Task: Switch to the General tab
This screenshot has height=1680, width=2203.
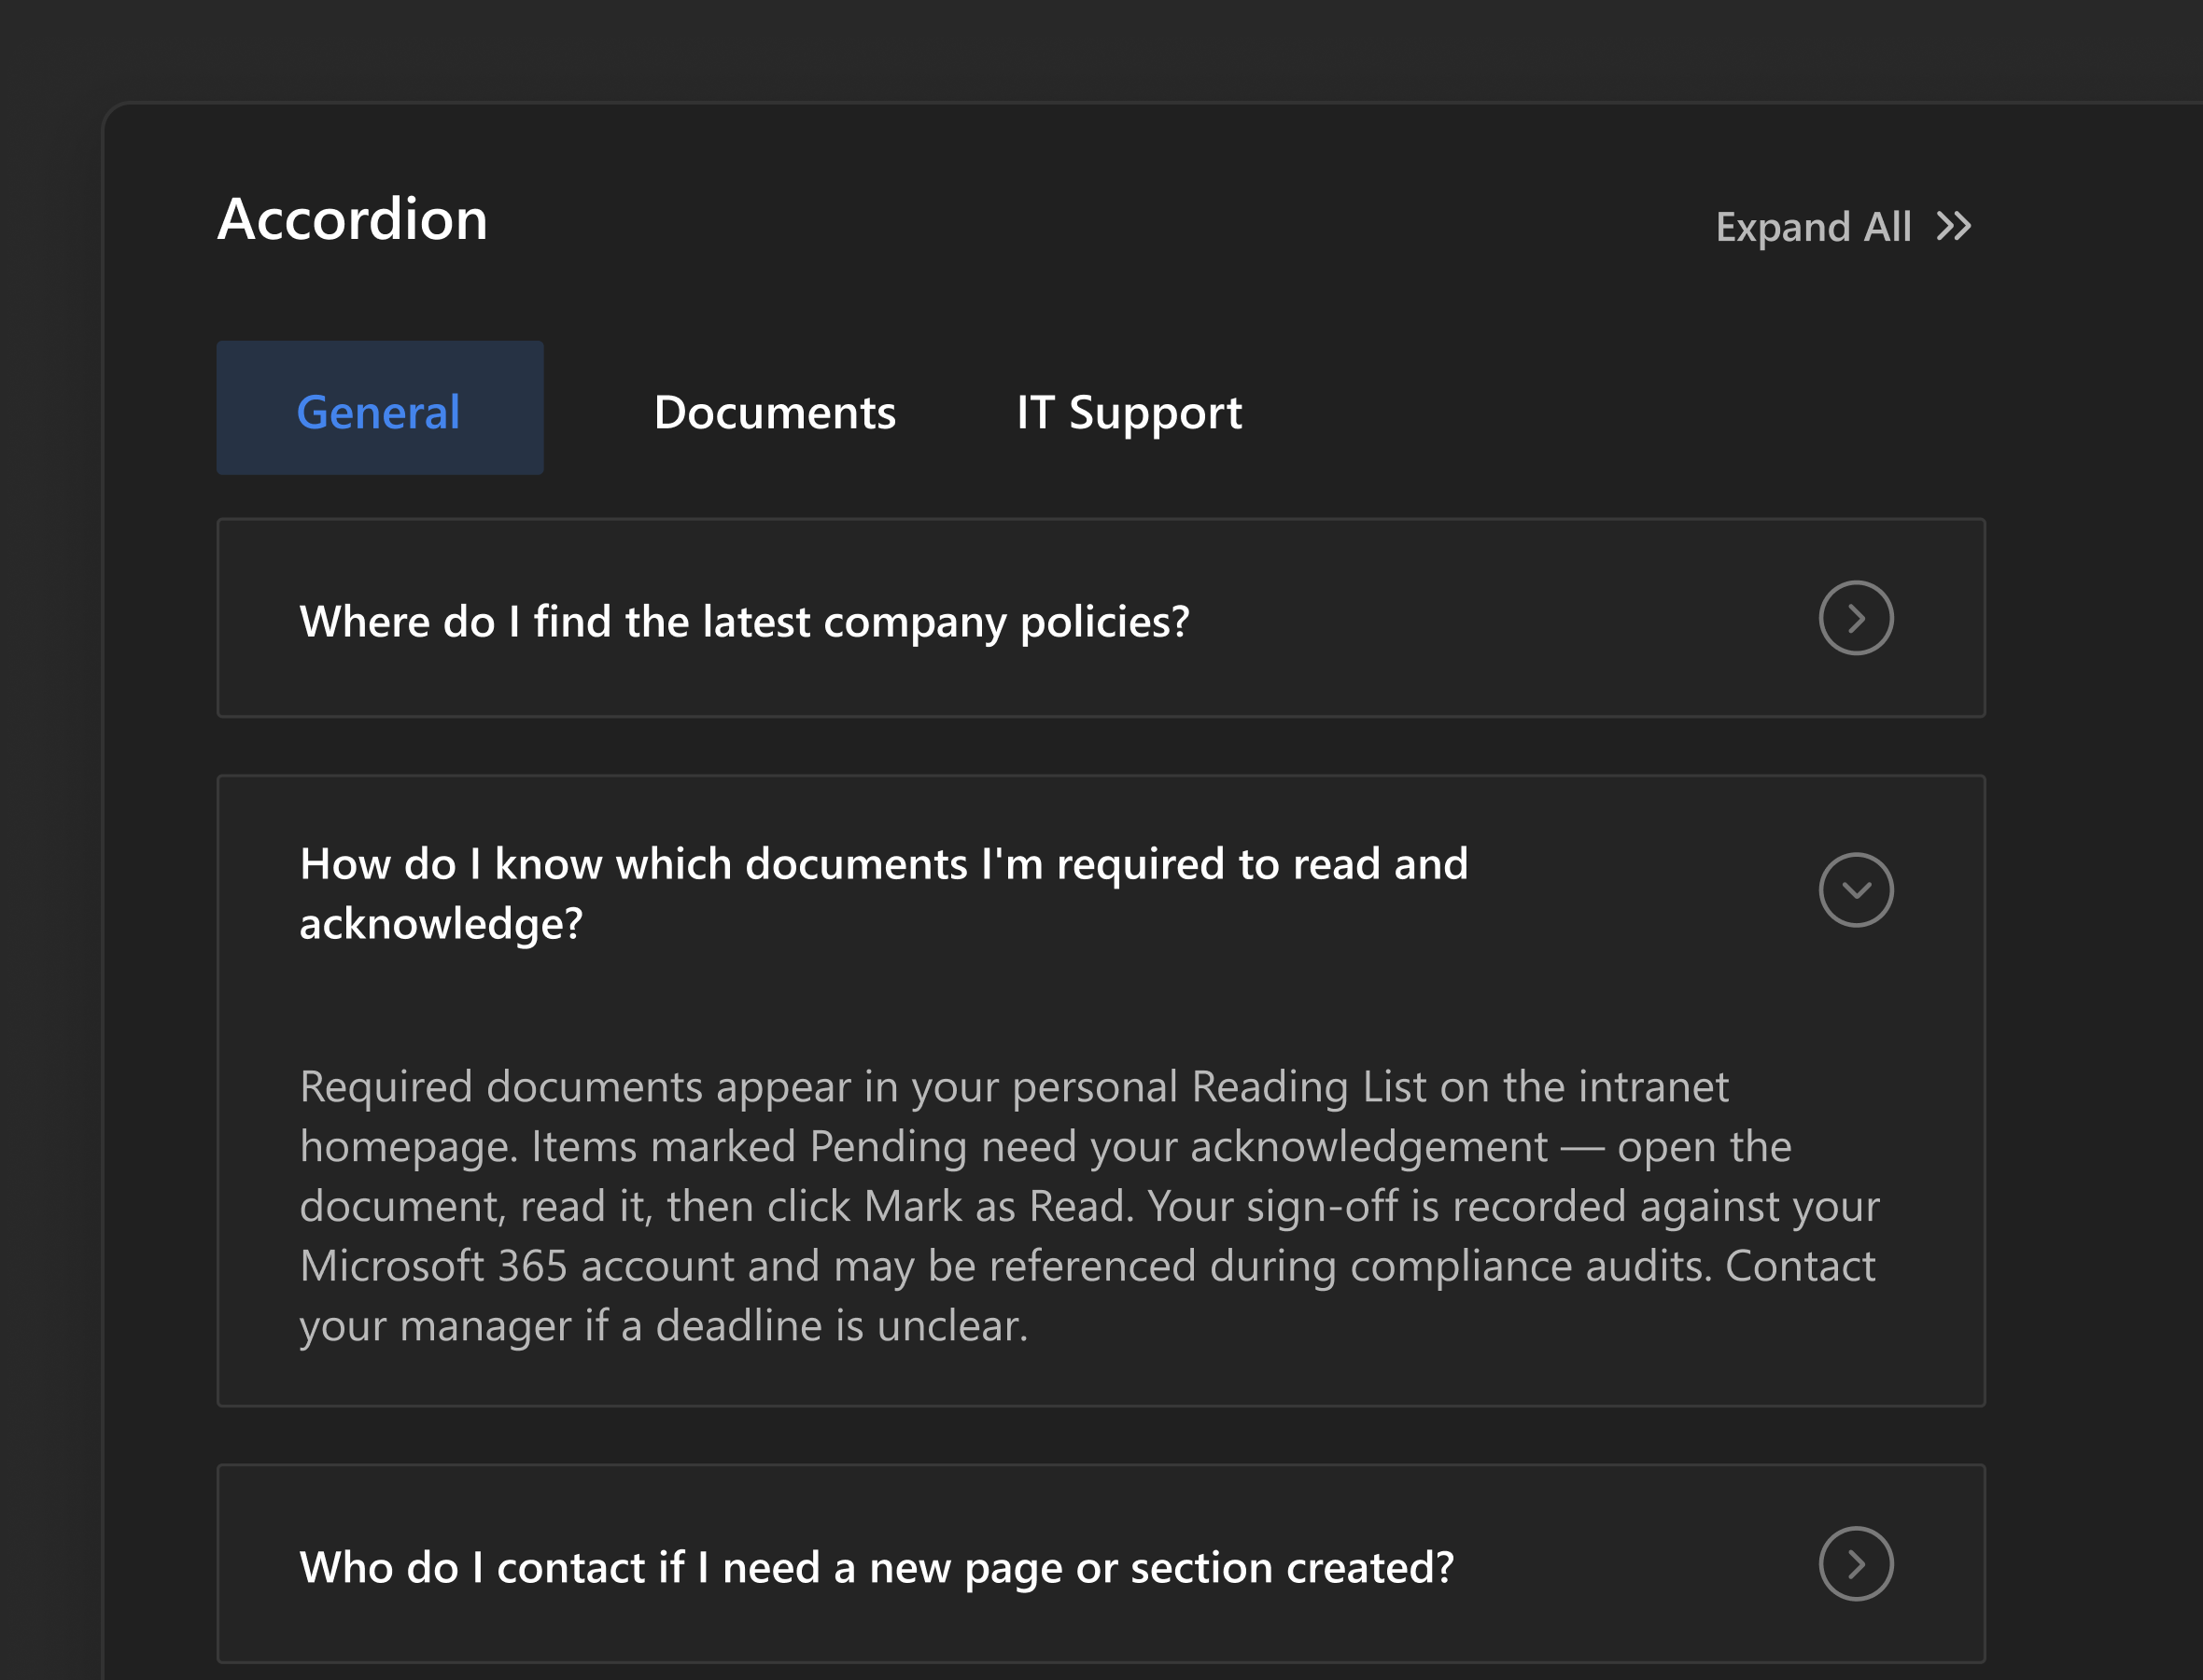Action: coord(380,408)
